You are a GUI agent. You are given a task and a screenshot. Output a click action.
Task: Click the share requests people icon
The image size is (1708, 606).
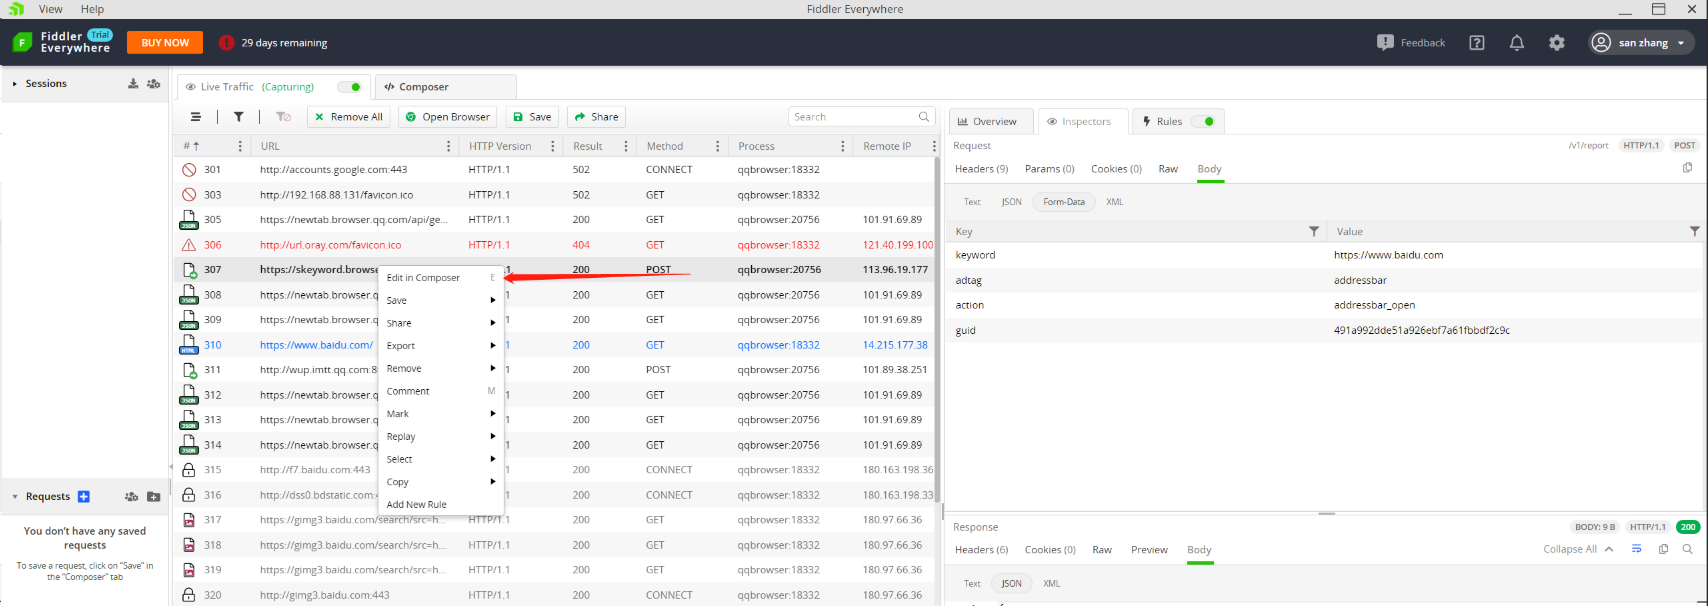[x=131, y=497]
